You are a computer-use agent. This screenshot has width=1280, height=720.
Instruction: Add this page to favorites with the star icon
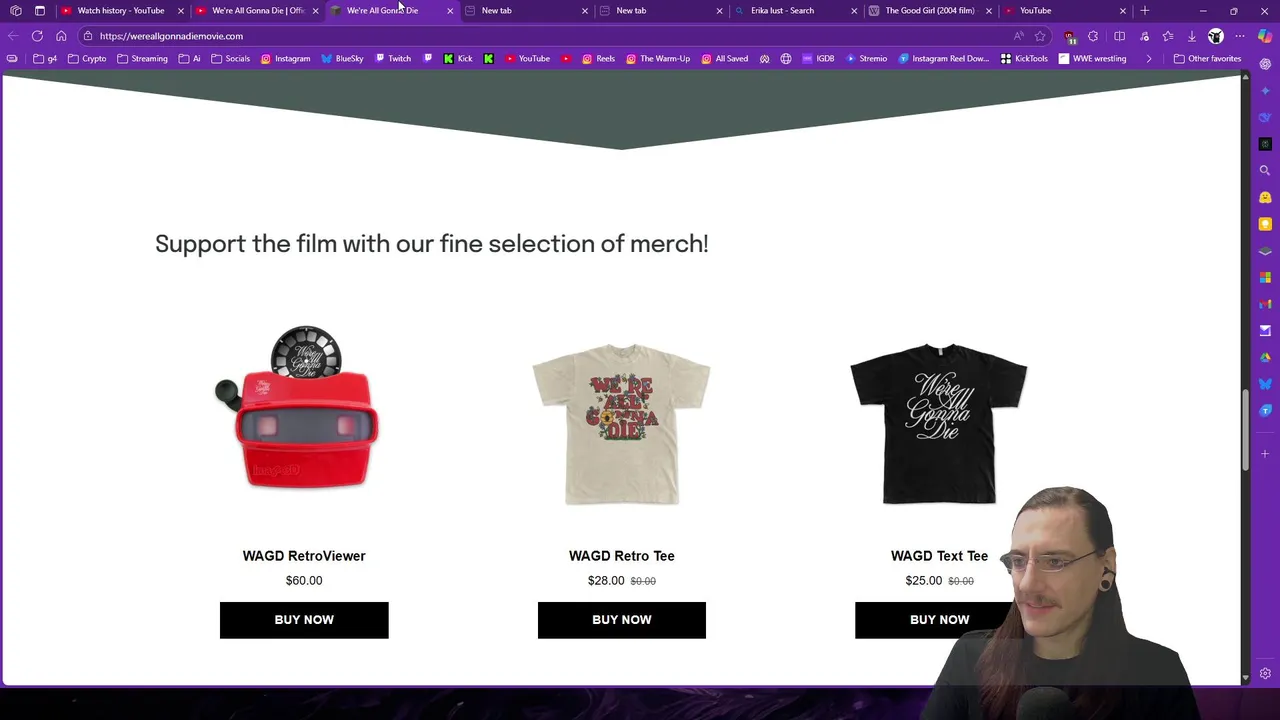(1040, 36)
